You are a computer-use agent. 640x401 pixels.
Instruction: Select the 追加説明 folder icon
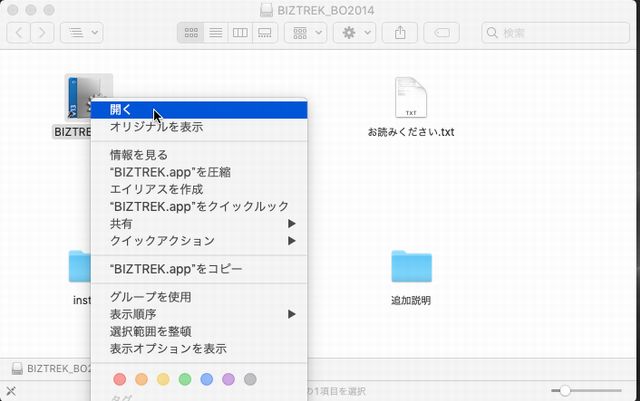pyautogui.click(x=411, y=266)
